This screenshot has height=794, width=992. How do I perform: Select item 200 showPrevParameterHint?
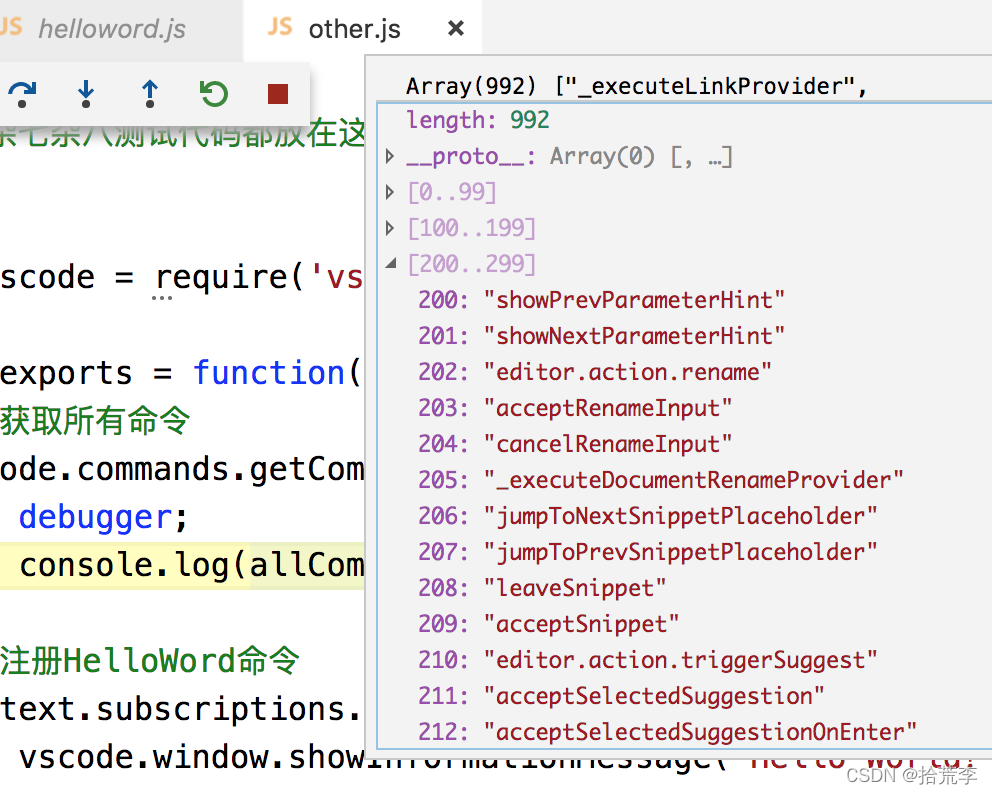coord(601,300)
